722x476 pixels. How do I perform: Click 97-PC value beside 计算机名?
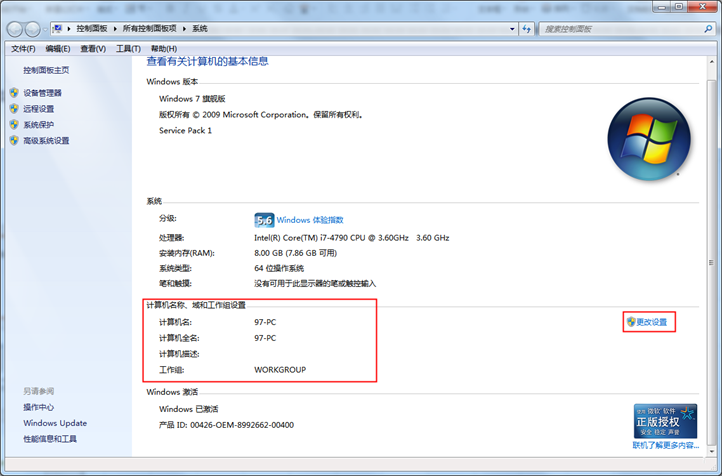click(x=265, y=322)
